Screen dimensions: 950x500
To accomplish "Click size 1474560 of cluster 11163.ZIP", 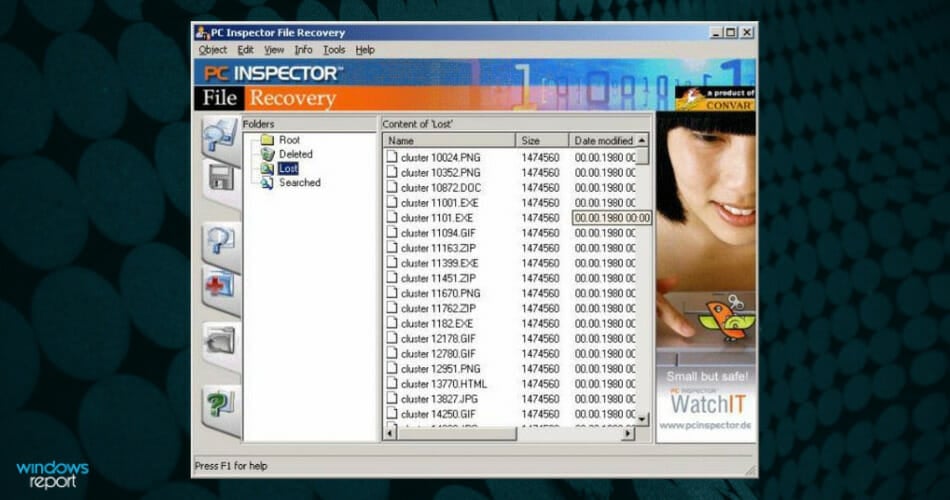I will click(540, 248).
